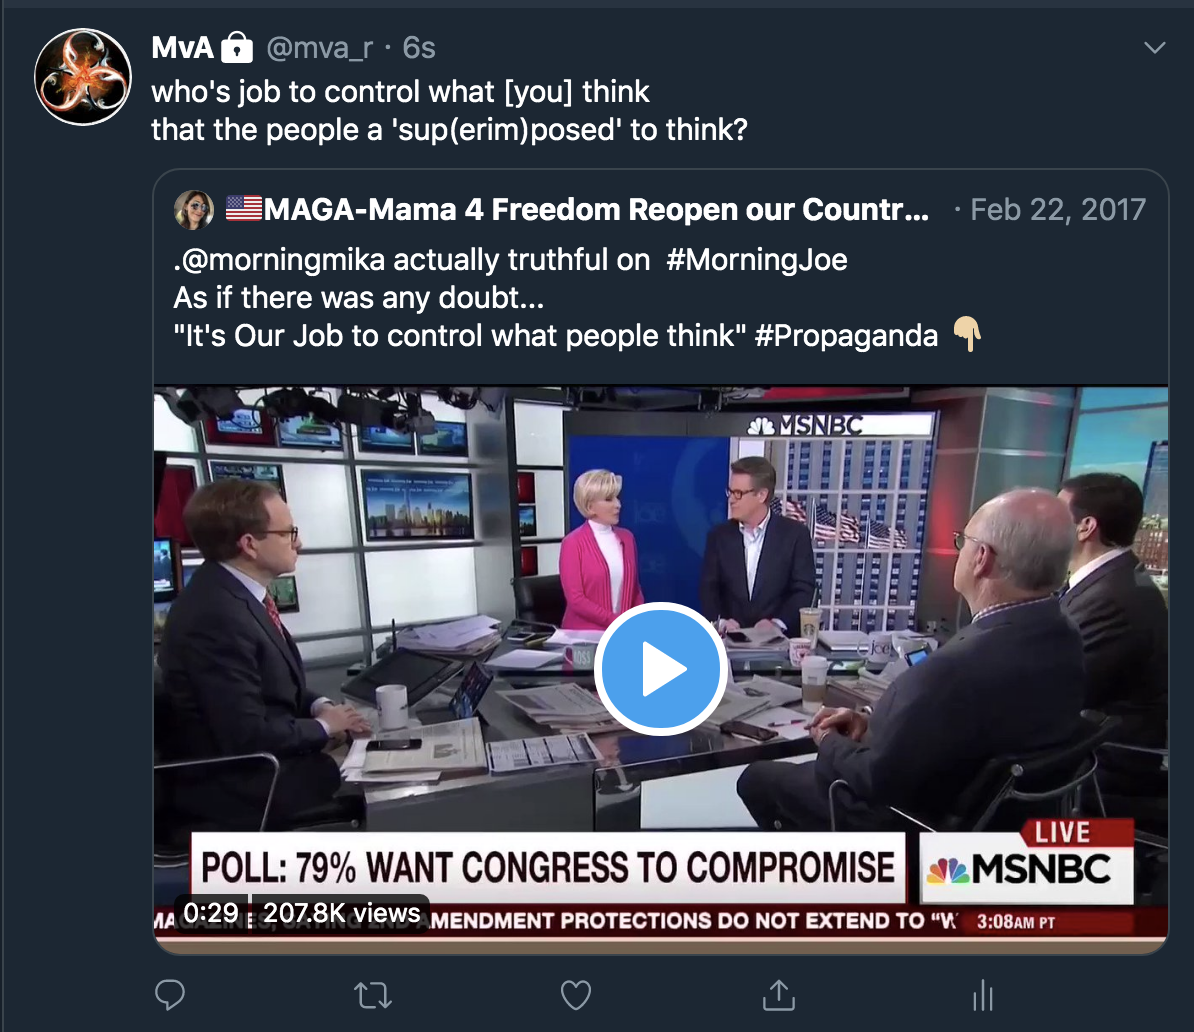Open the #MorningJoe hashtag
Screen dimensions: 1194x1032
pyautogui.click(x=757, y=260)
